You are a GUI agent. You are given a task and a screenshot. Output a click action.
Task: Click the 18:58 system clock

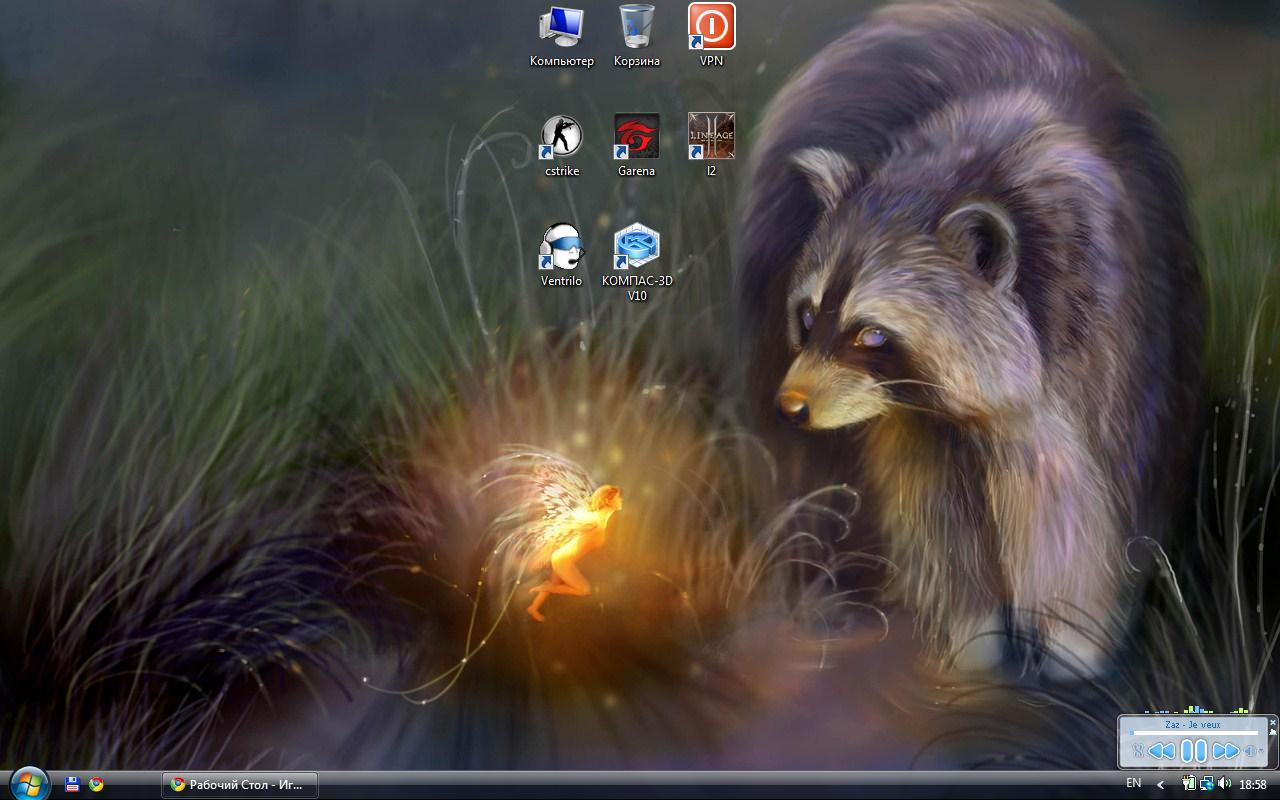pos(1253,785)
